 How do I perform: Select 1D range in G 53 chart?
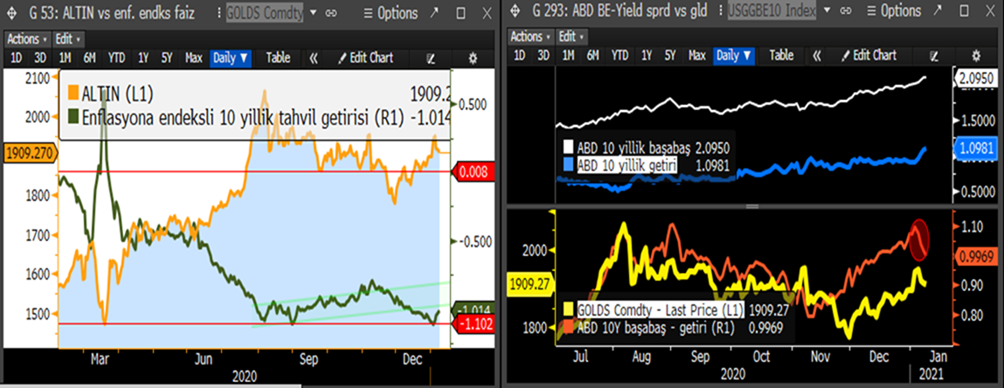tap(16, 58)
